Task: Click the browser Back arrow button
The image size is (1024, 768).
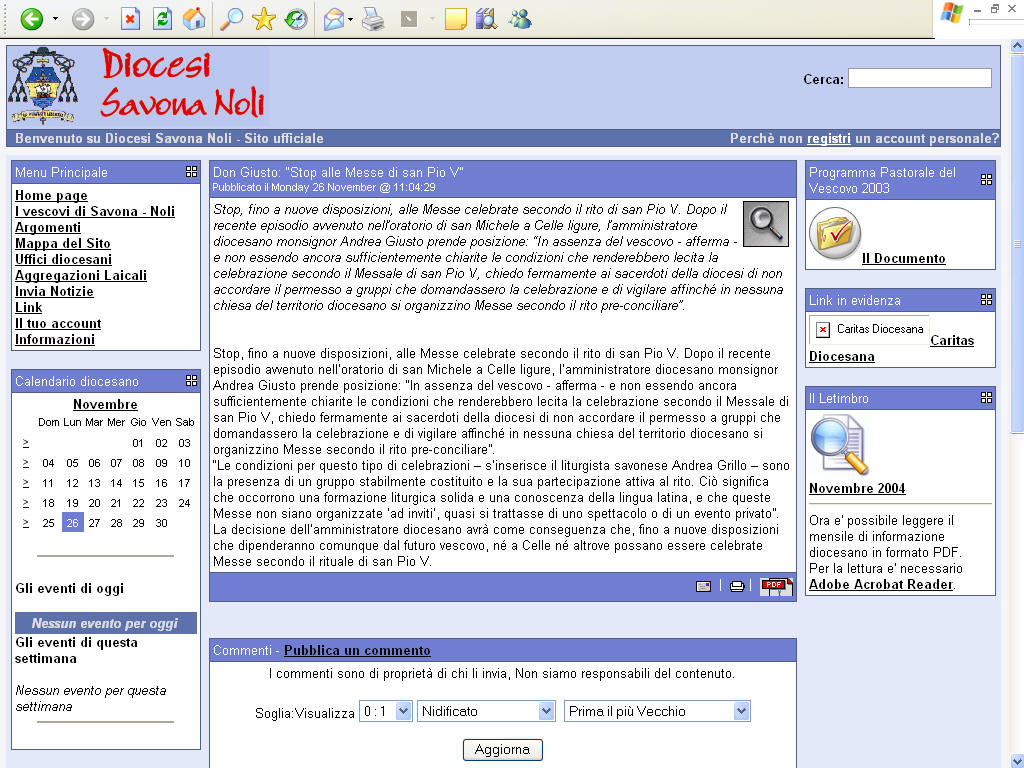Action: click(31, 19)
